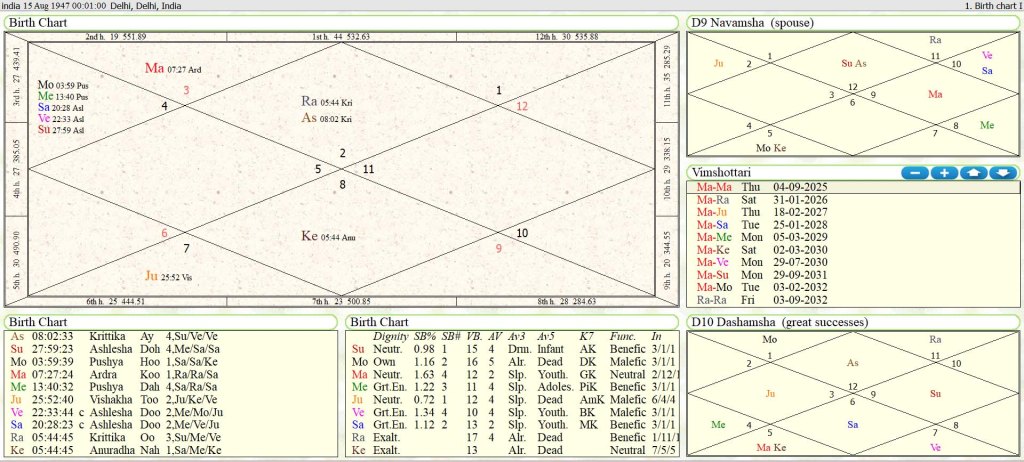Select Mars 'Ma 07:27 Ard' in main chart
Image resolution: width=1024 pixels, height=462 pixels.
[x=174, y=68]
